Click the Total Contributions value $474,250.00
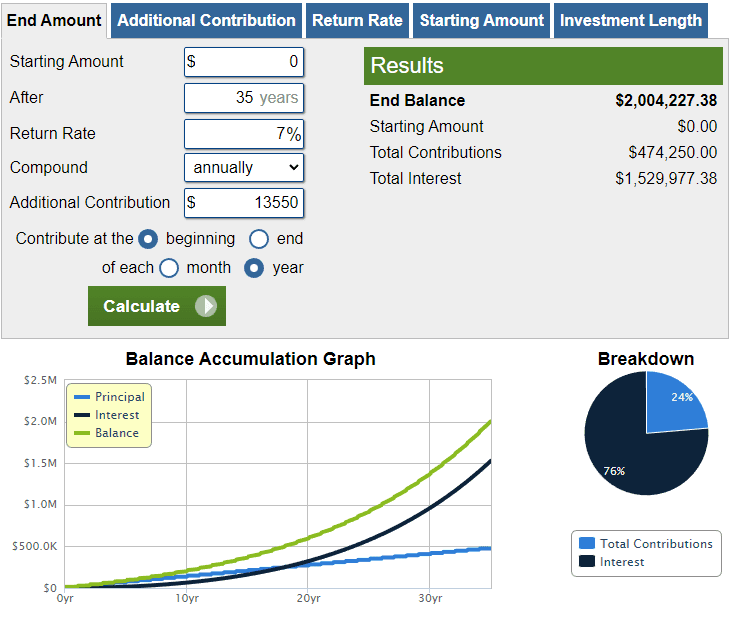 pyautogui.click(x=672, y=153)
